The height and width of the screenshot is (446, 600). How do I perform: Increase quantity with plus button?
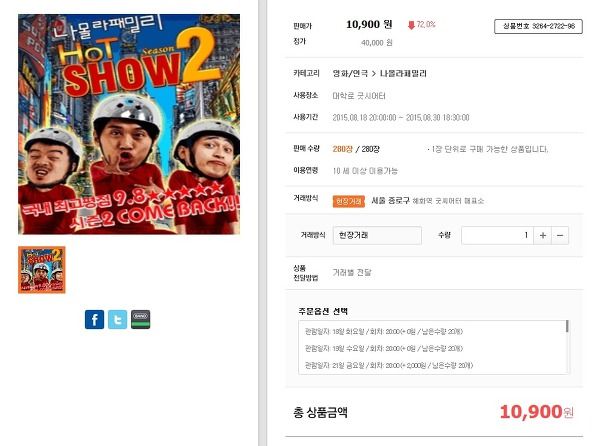coord(543,235)
